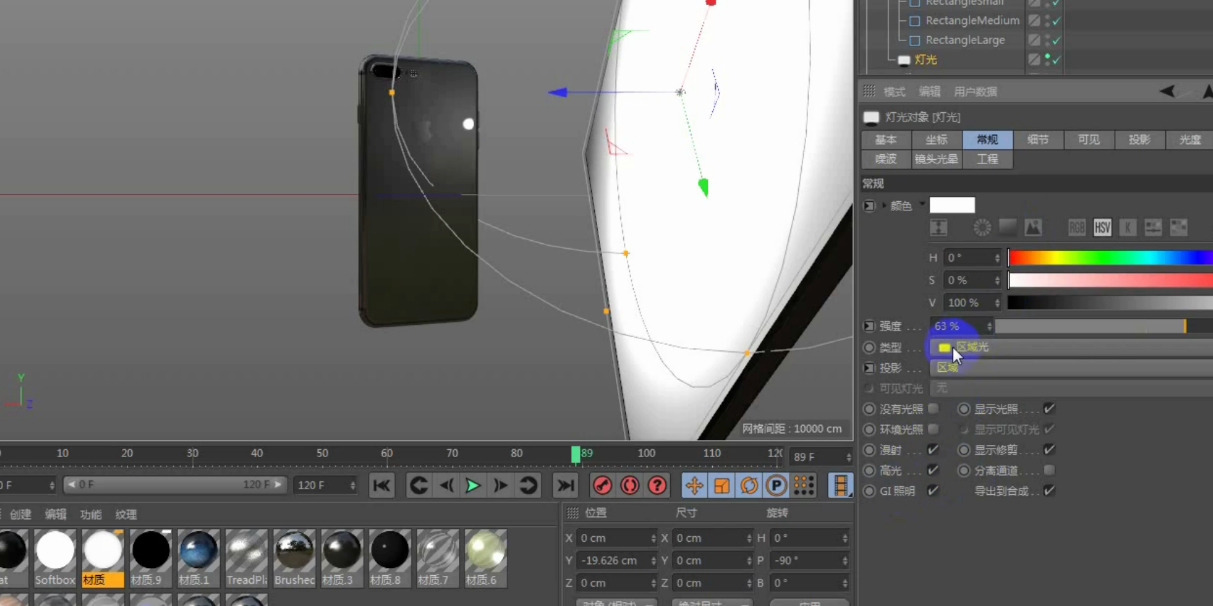Toggle scale keying icon
This screenshot has width=1213, height=606.
point(721,485)
